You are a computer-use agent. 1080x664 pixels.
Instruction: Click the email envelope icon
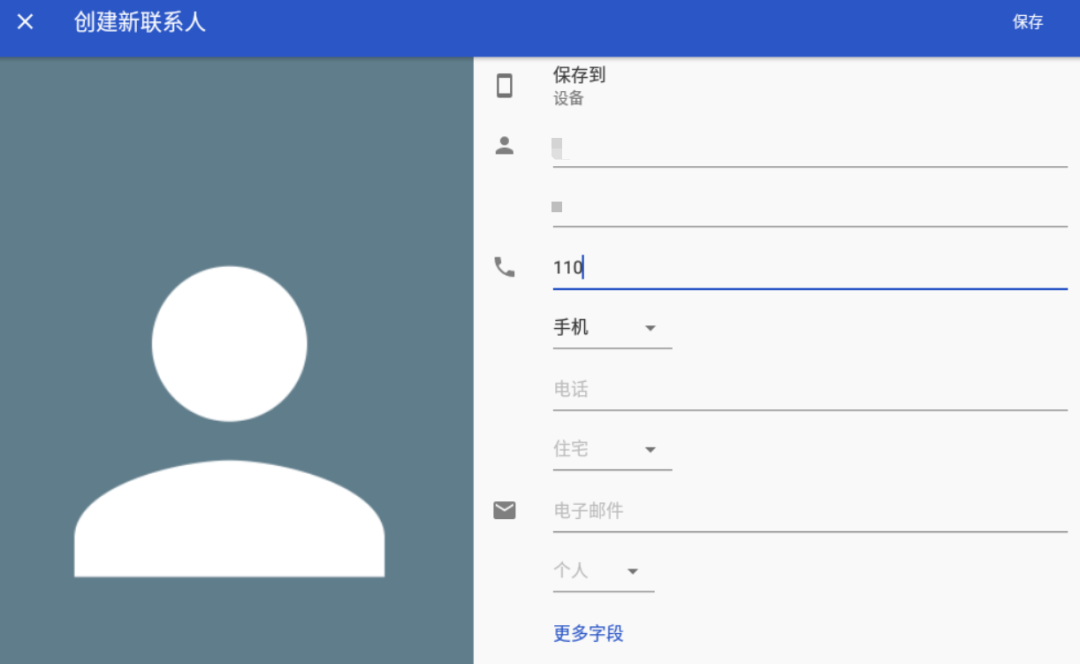pyautogui.click(x=504, y=511)
